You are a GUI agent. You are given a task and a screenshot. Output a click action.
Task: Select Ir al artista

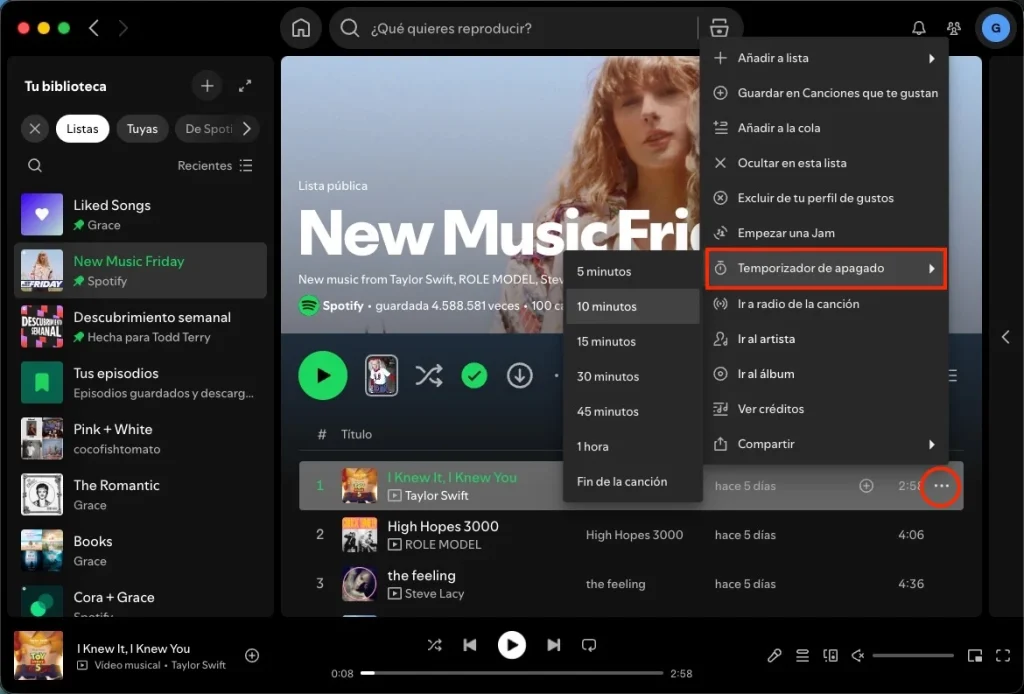[x=826, y=339]
